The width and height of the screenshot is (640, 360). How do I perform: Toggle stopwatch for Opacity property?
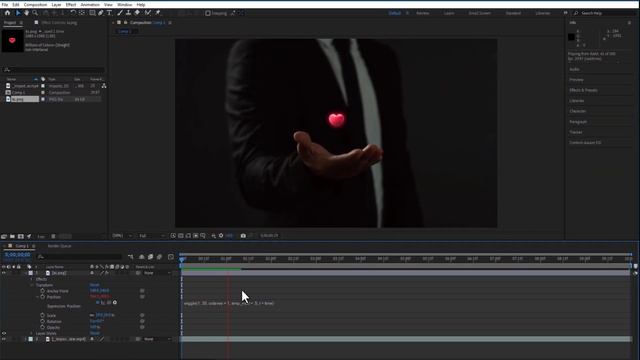coord(42,327)
